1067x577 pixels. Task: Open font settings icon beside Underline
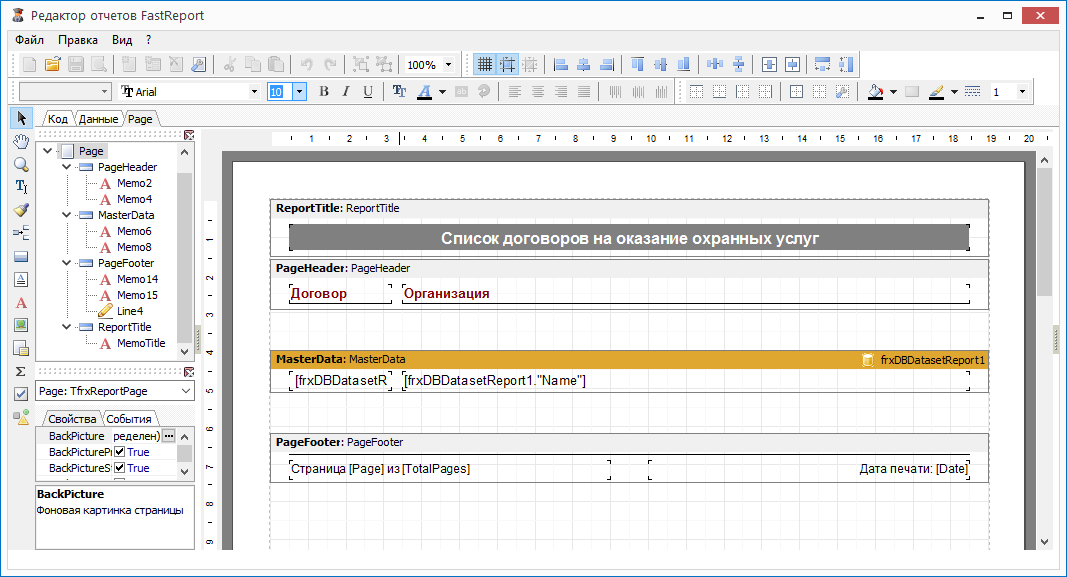click(399, 91)
